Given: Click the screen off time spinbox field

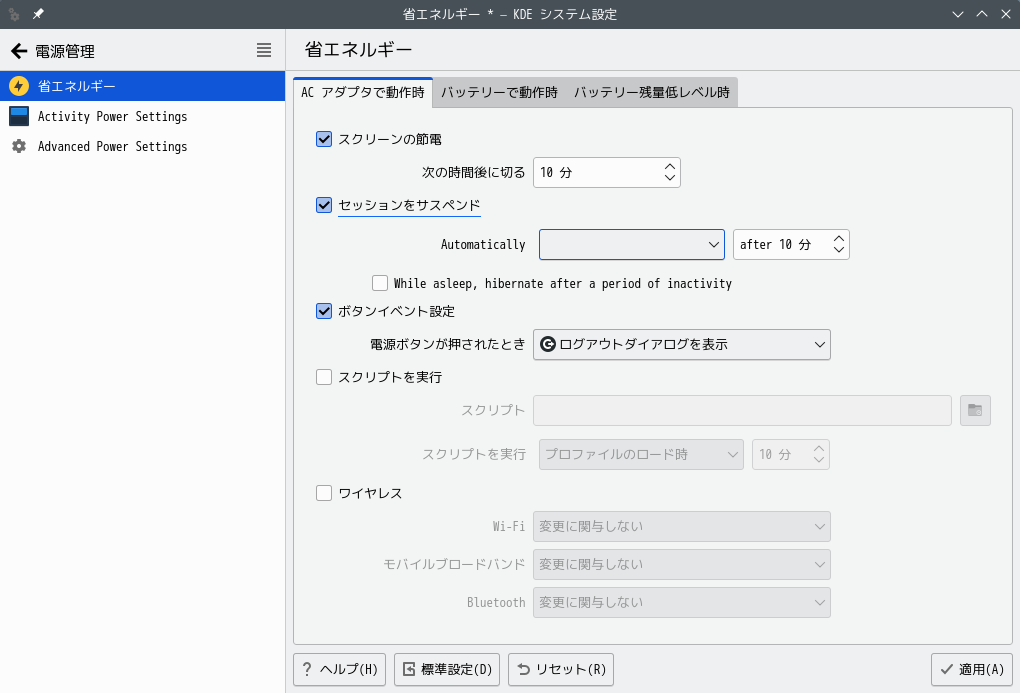Looking at the screenshot, I should click(596, 172).
